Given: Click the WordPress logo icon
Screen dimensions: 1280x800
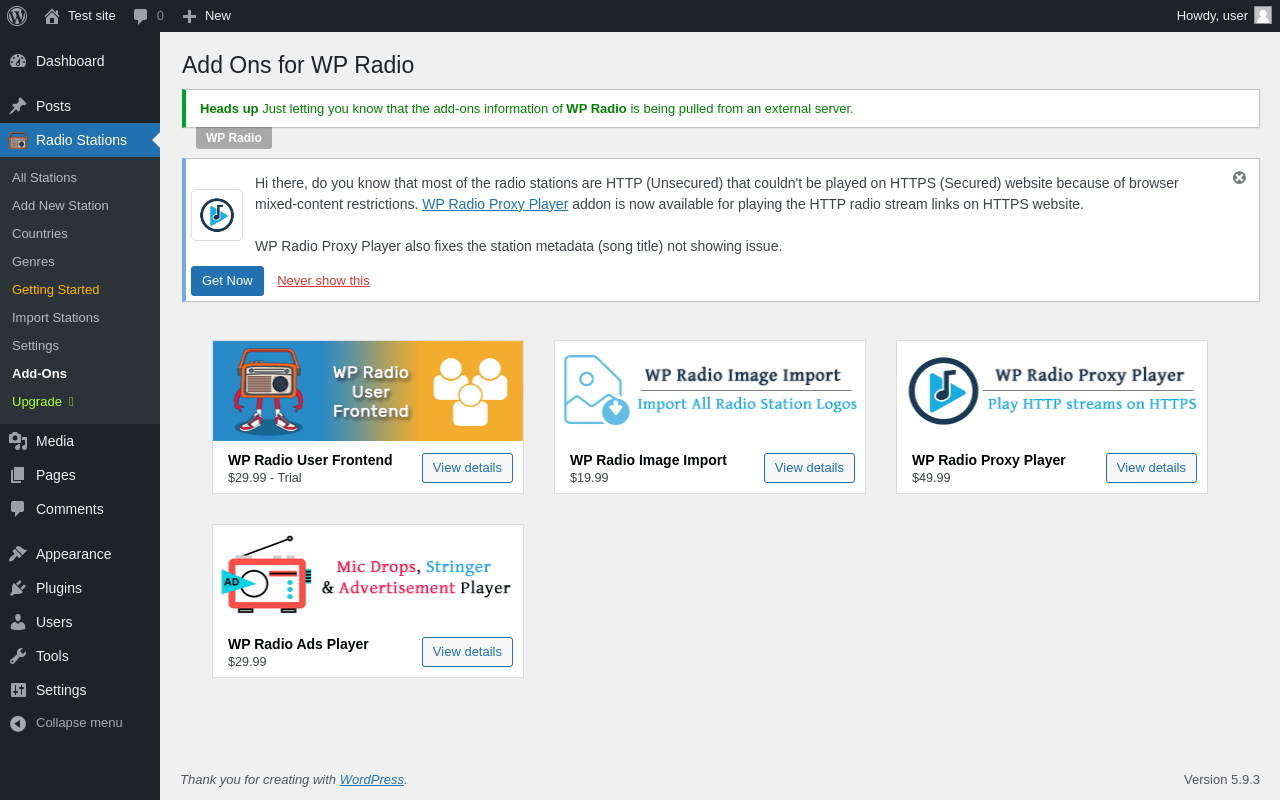Looking at the screenshot, I should (x=17, y=16).
